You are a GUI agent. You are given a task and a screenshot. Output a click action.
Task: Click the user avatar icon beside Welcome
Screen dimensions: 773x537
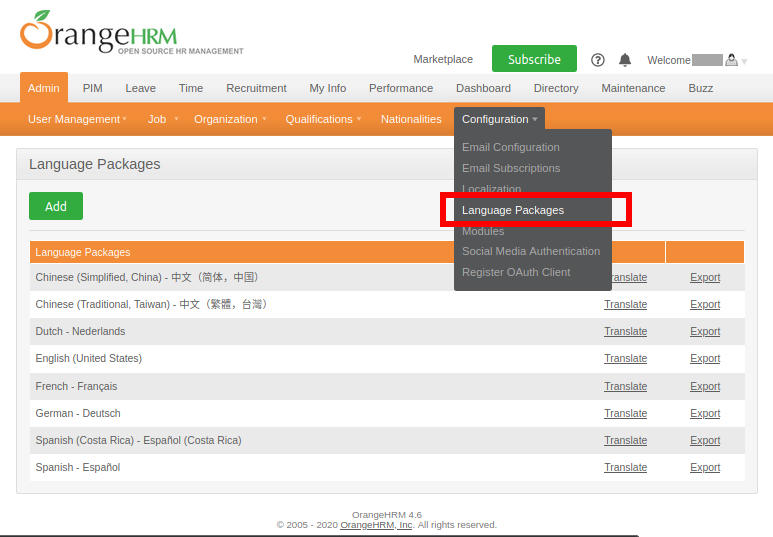pyautogui.click(x=732, y=60)
